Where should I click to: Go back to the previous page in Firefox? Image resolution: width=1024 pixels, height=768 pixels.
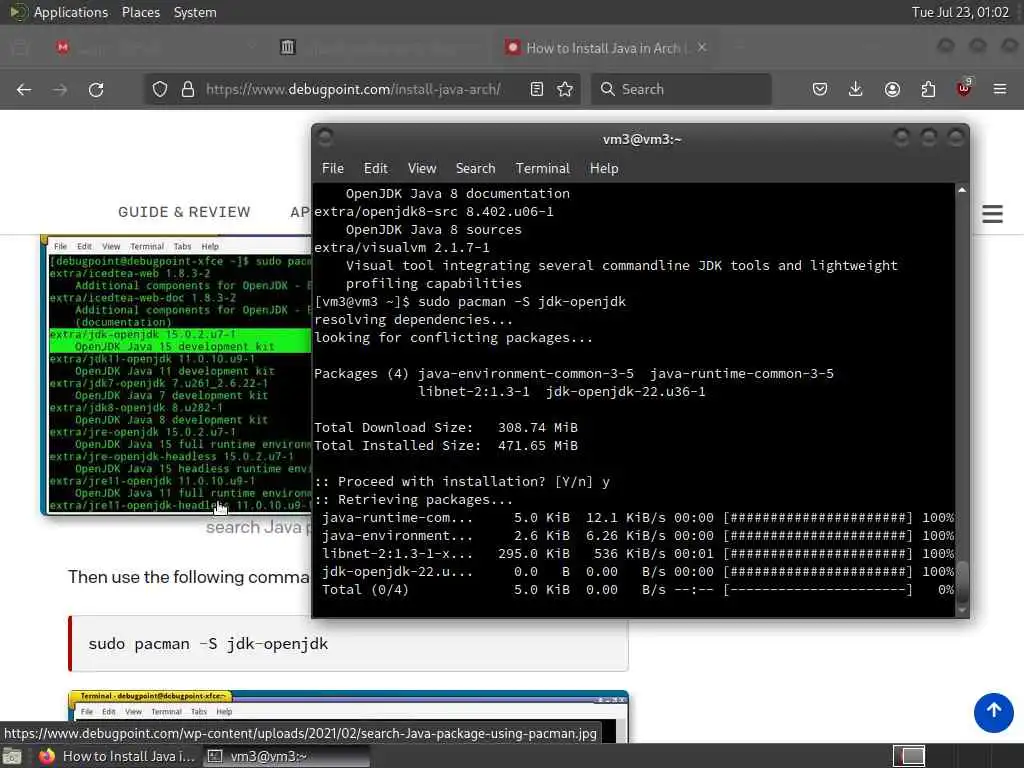pyautogui.click(x=24, y=89)
